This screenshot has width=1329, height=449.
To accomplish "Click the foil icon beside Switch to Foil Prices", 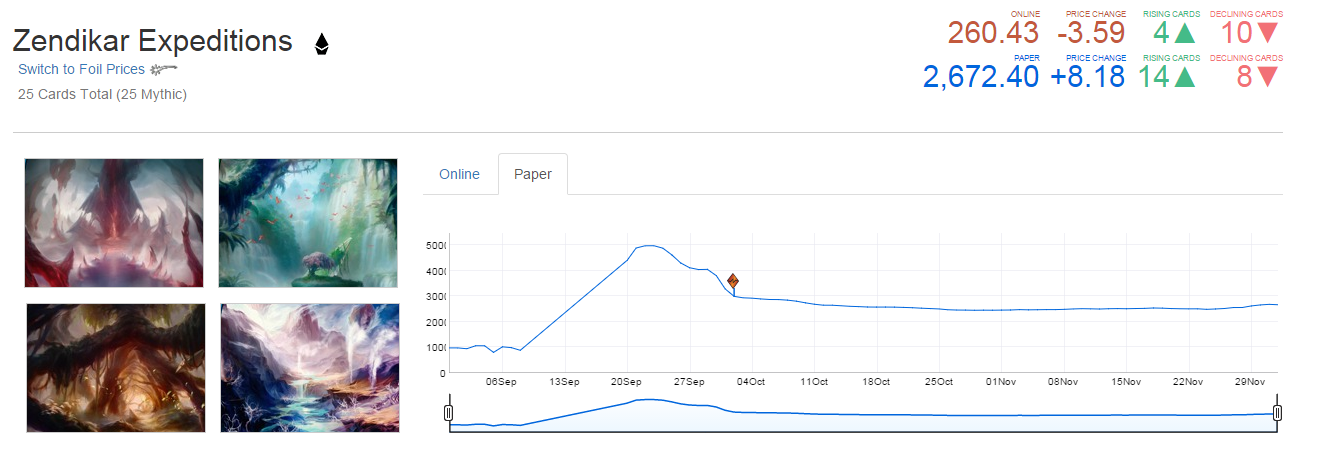I will pos(163,69).
